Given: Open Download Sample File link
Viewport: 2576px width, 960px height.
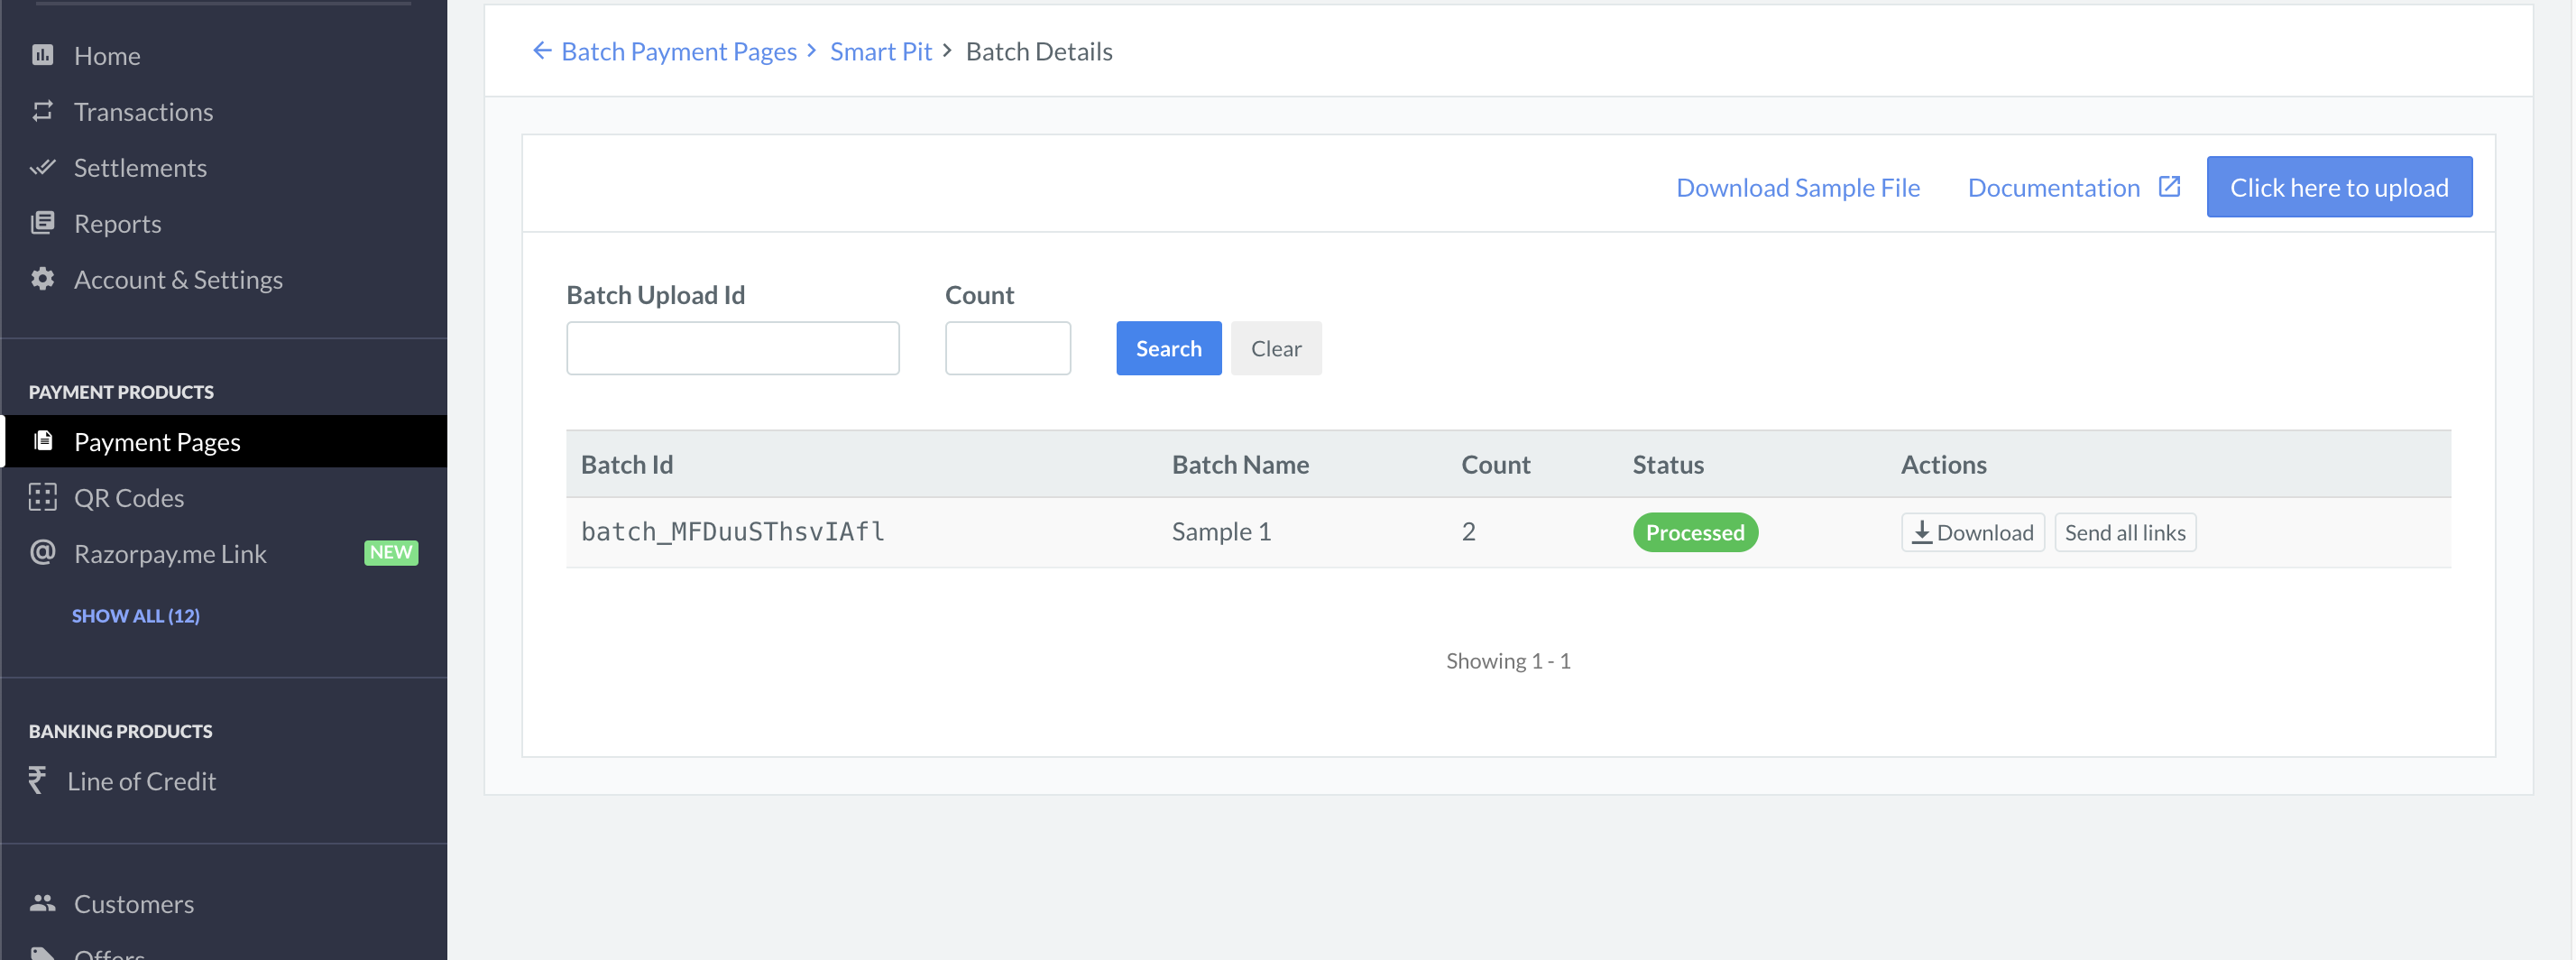Looking at the screenshot, I should (1797, 187).
